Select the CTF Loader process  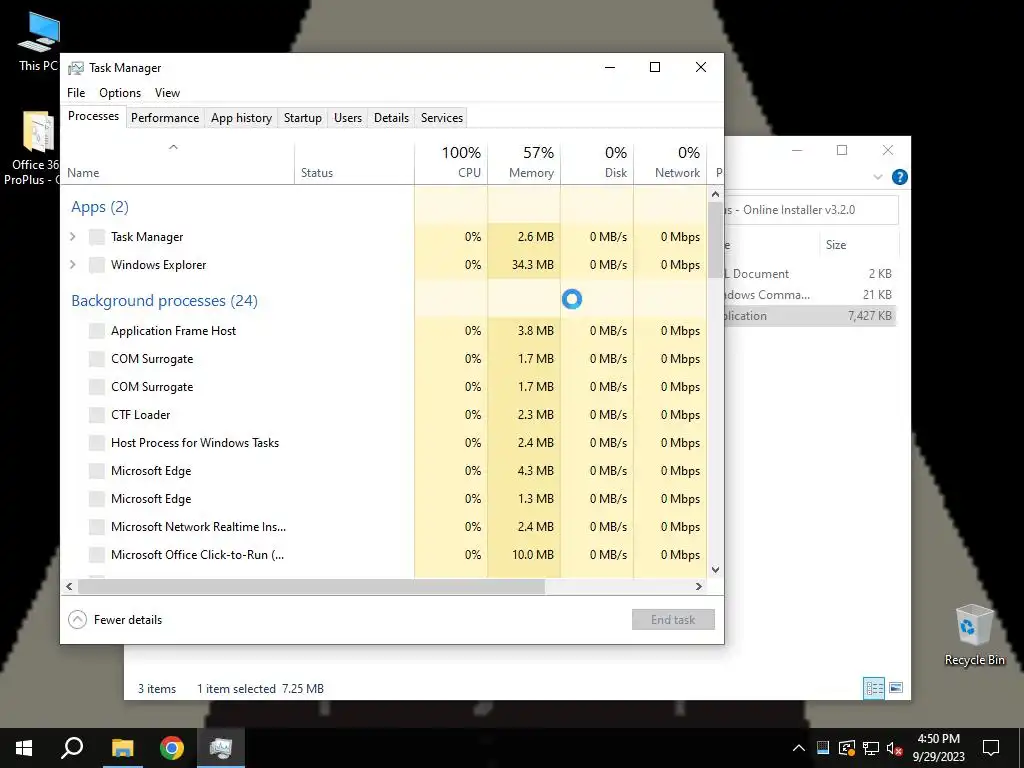point(384,415)
